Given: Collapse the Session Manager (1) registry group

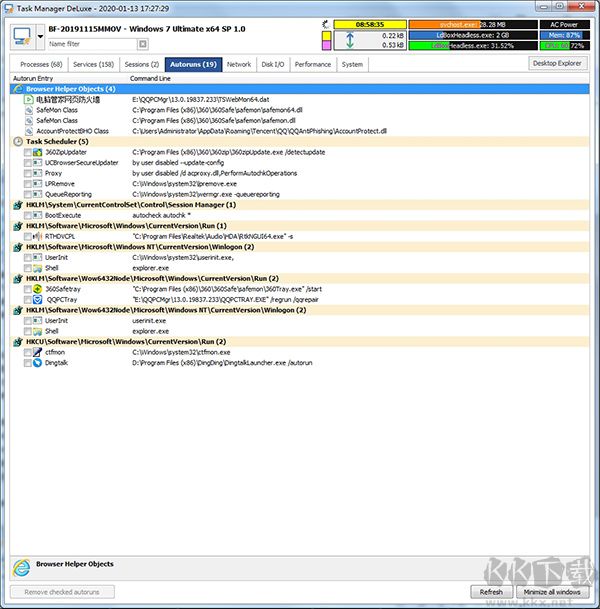Looking at the screenshot, I should tap(299, 205).
